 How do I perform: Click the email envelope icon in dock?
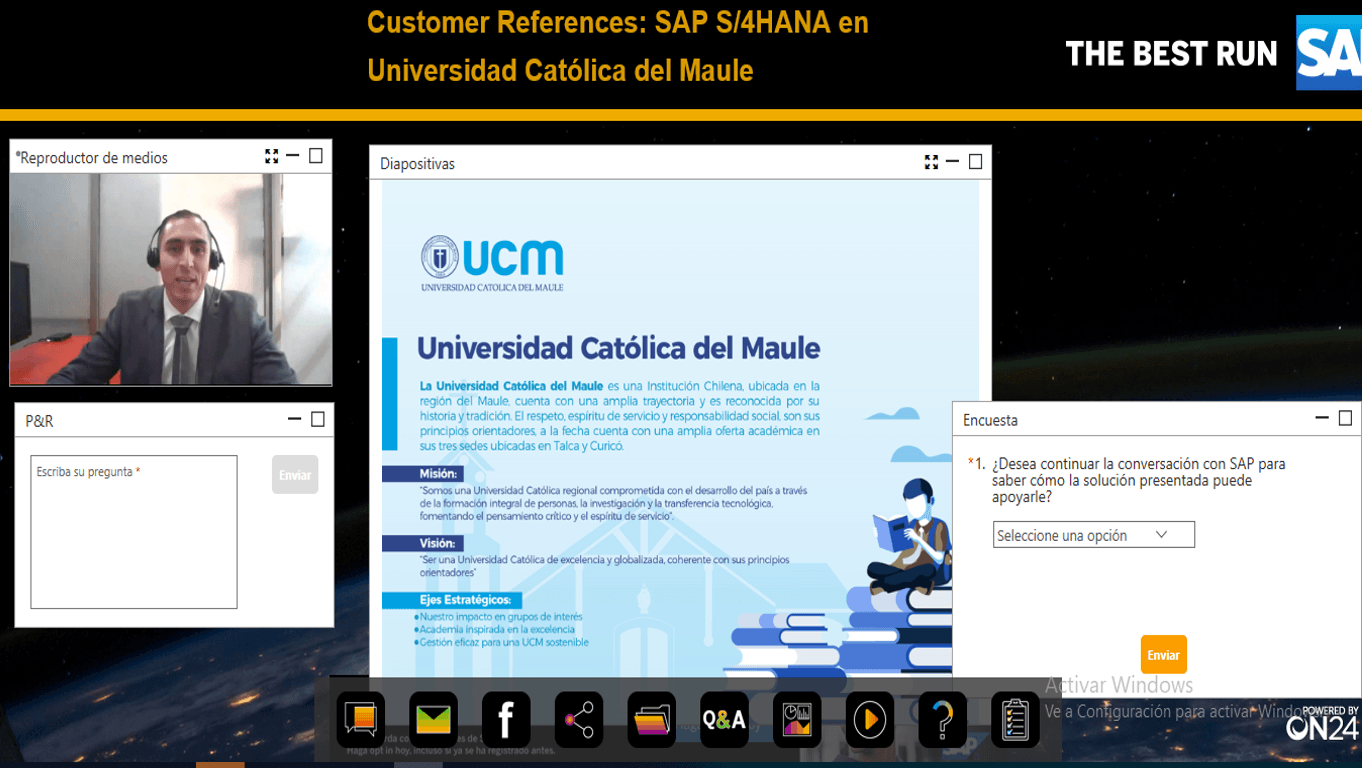point(433,719)
